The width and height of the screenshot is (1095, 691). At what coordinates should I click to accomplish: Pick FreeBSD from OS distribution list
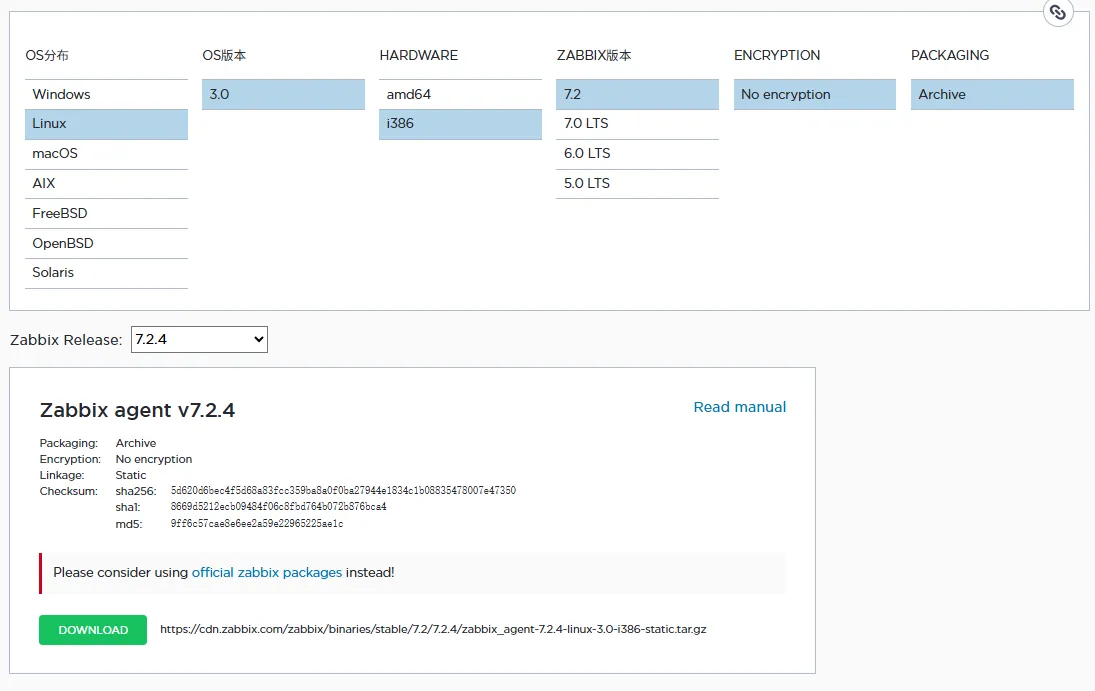[106, 213]
